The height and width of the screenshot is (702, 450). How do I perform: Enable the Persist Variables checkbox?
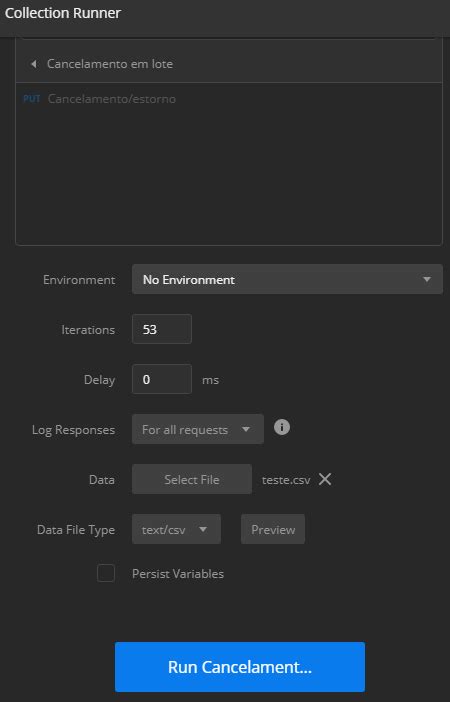tap(106, 573)
